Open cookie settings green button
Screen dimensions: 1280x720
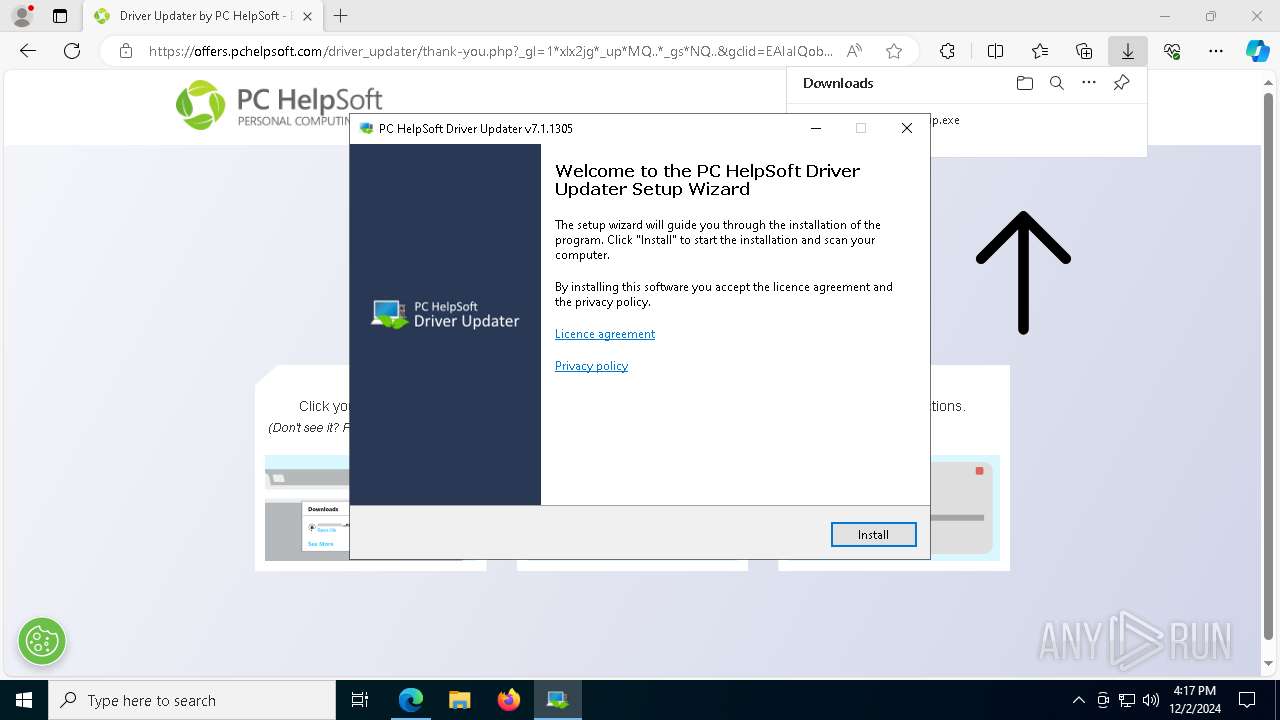point(41,641)
